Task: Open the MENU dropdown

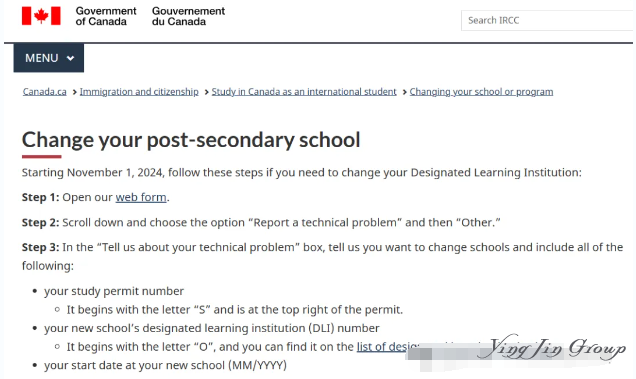Action: (49, 58)
